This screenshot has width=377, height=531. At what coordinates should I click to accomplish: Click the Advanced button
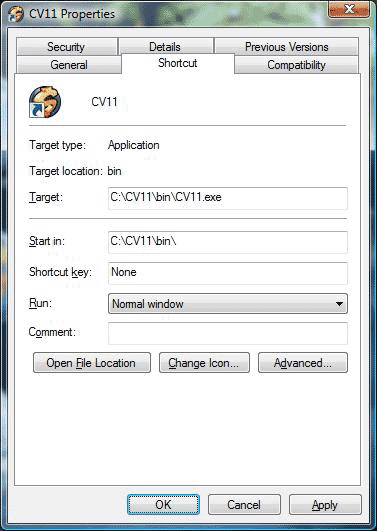303,363
